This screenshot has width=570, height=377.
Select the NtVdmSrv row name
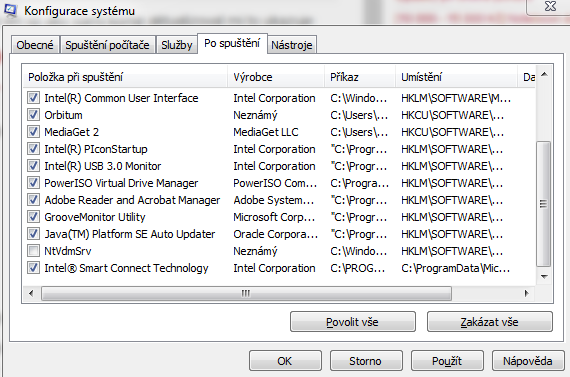[68, 251]
